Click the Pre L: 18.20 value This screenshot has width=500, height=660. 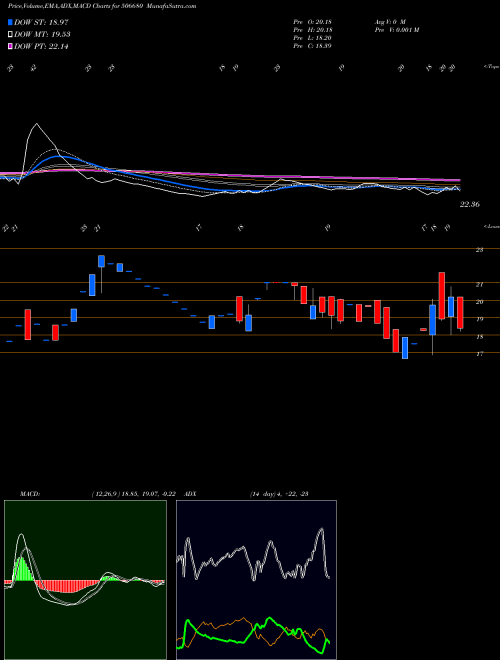[313, 38]
